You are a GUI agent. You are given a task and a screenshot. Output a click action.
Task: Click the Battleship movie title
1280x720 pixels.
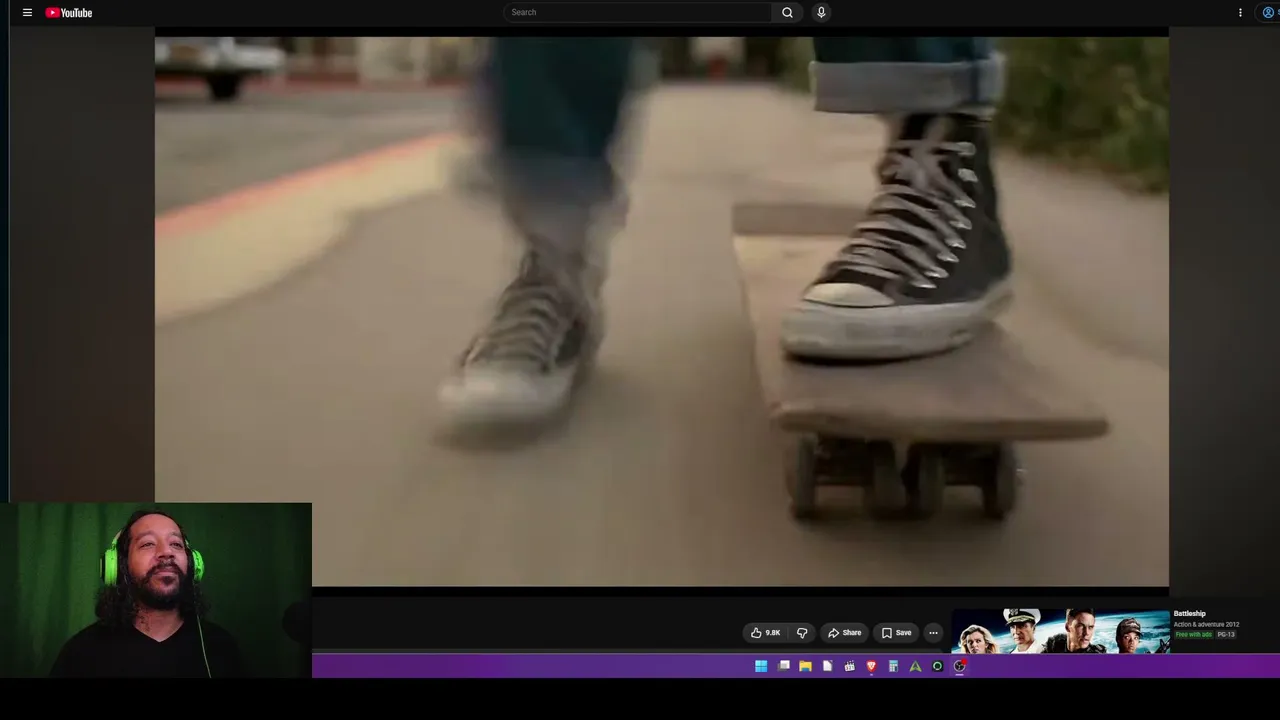tap(1190, 614)
